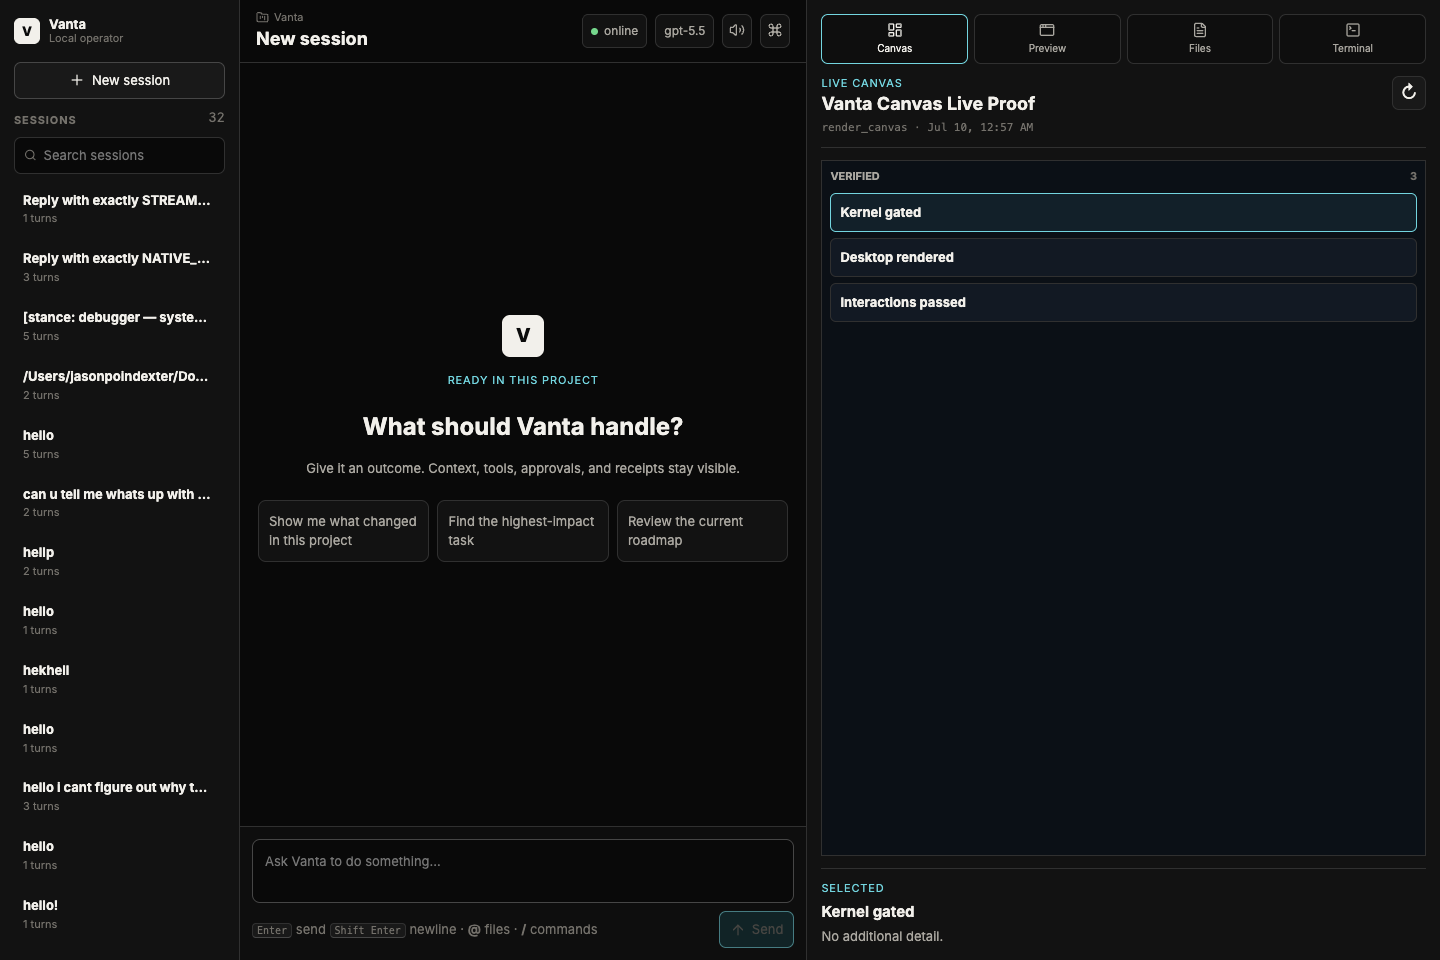This screenshot has width=1440, height=960.
Task: Click the Vanta logo icon in sidebar header
Action: click(x=27, y=31)
